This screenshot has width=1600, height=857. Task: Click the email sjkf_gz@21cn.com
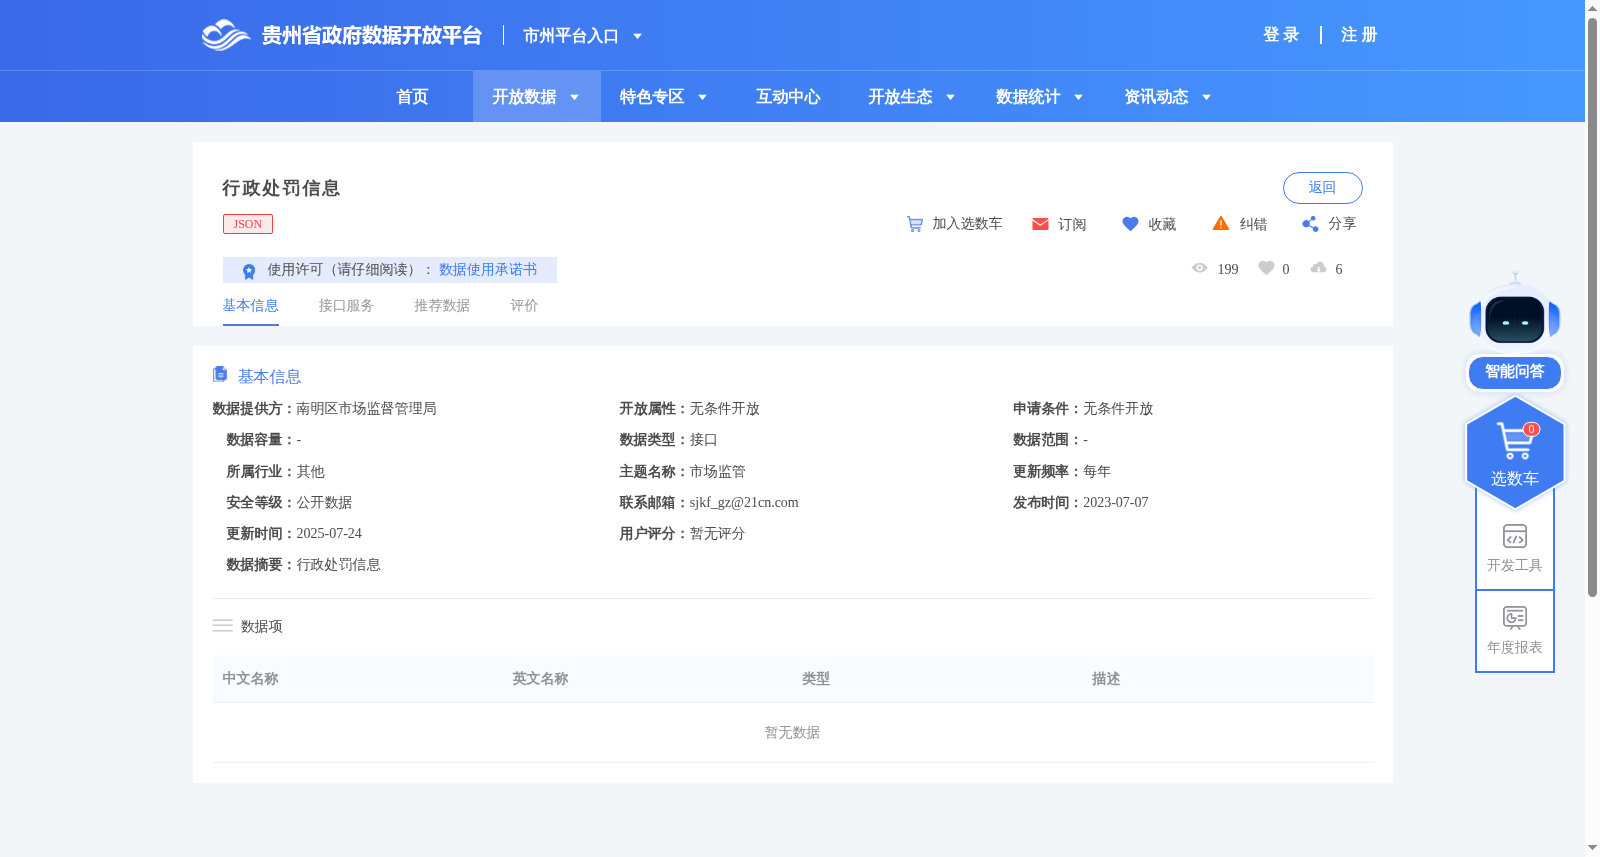pyautogui.click(x=744, y=503)
